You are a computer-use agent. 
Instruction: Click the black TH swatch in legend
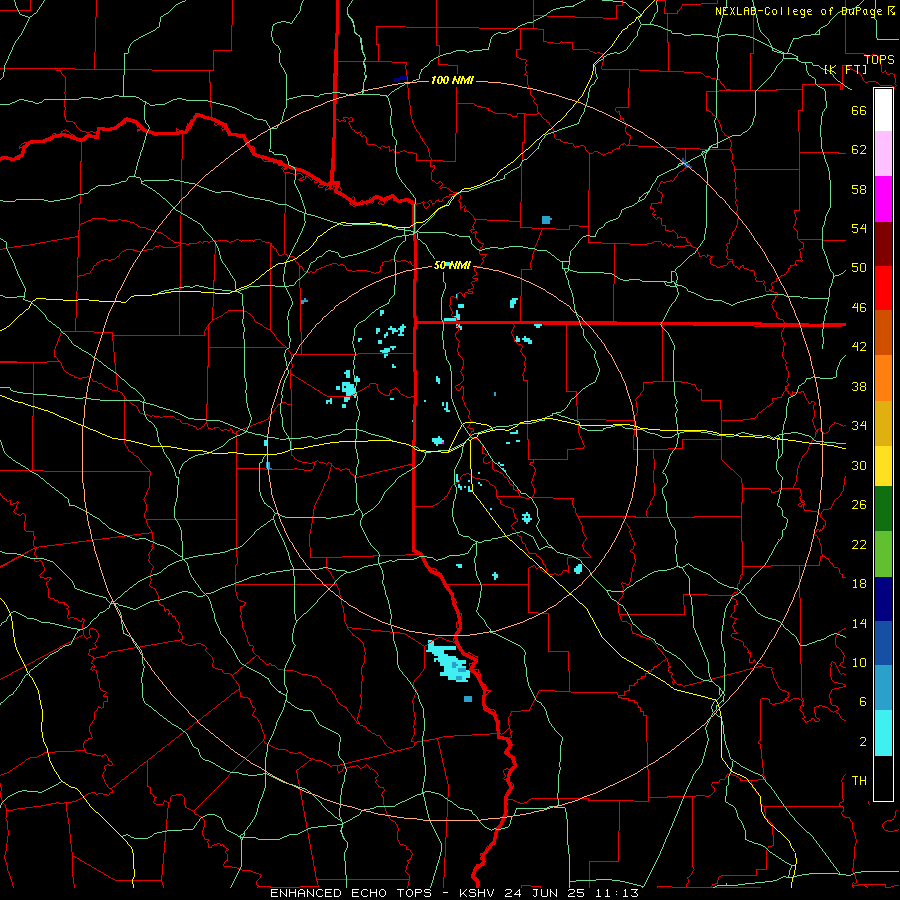pyautogui.click(x=883, y=778)
